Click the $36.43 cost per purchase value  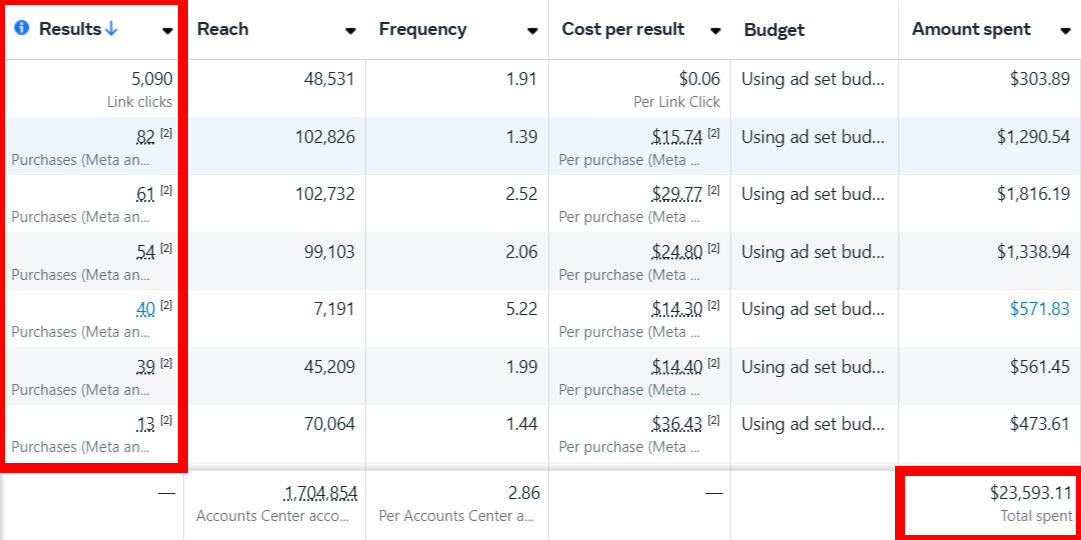(677, 424)
